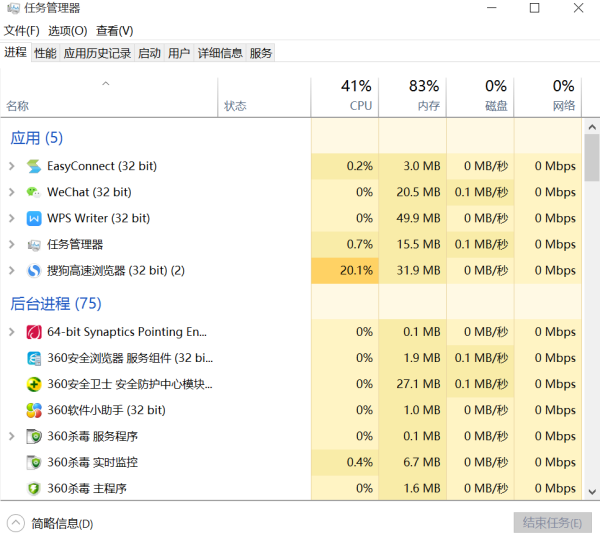Click the 360杀毒 主程序 shield icon
600x534 pixels.
pos(34,488)
